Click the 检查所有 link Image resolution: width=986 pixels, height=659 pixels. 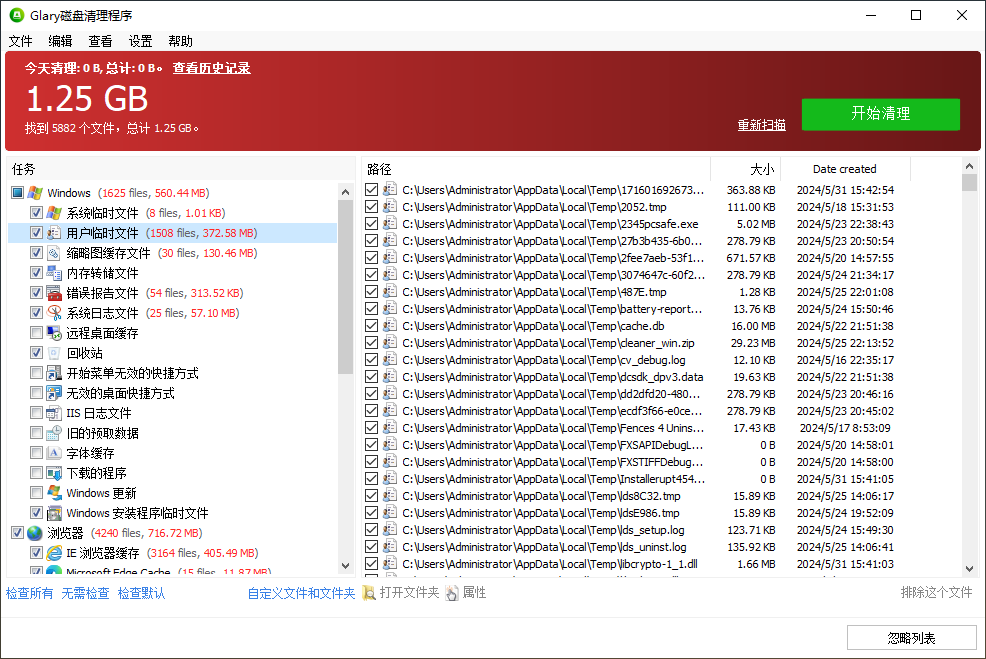click(x=30, y=593)
